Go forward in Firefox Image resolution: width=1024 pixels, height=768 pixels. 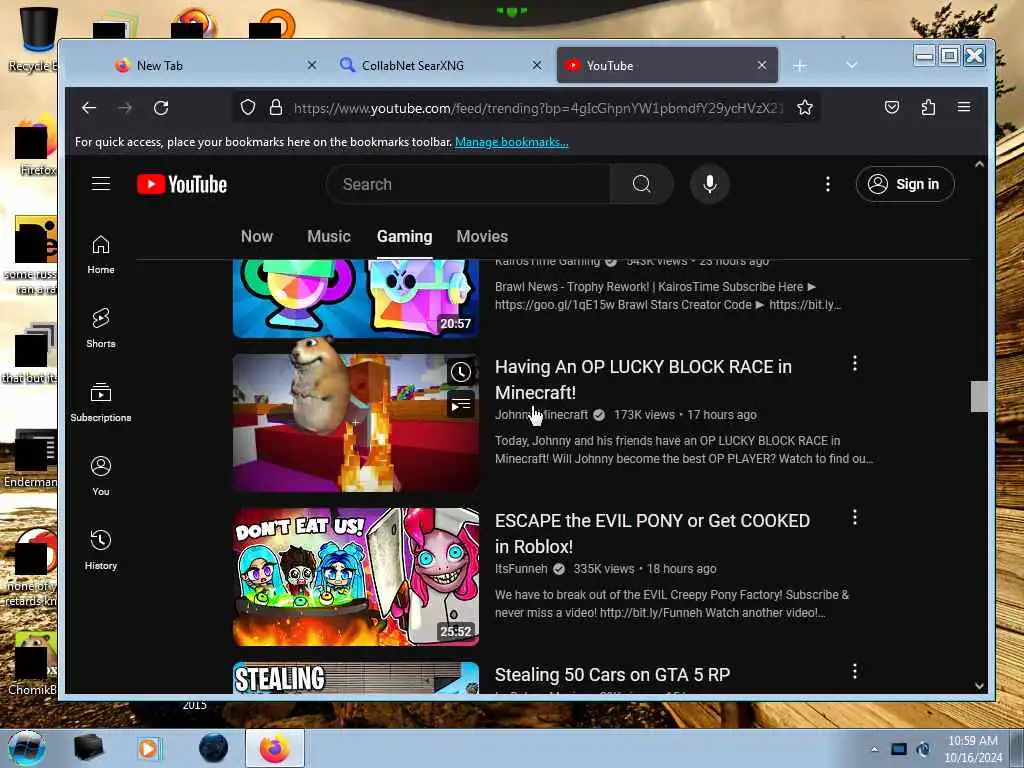[125, 108]
